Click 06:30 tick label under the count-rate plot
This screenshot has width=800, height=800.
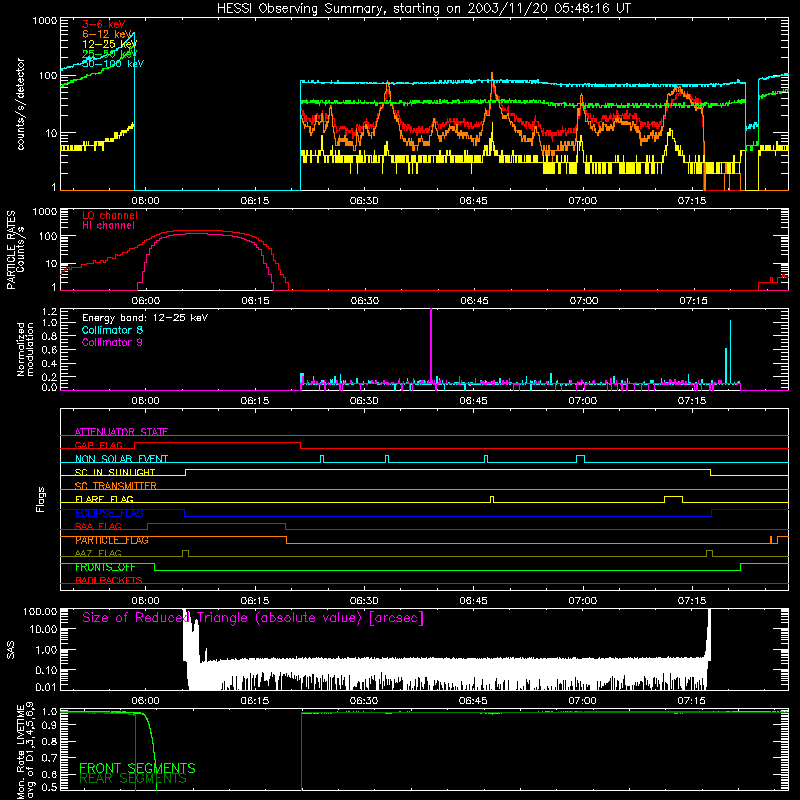364,201
